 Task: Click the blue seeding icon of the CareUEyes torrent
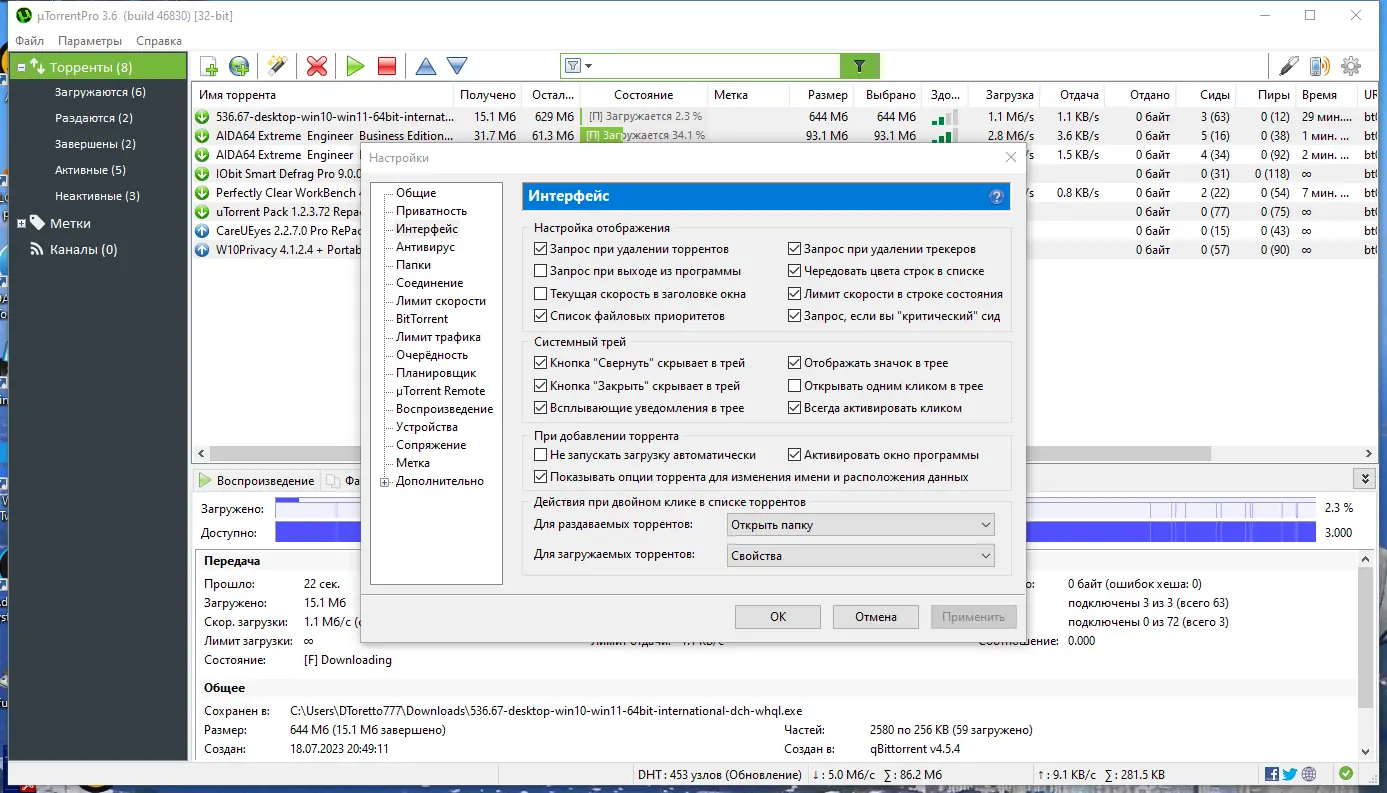203,231
